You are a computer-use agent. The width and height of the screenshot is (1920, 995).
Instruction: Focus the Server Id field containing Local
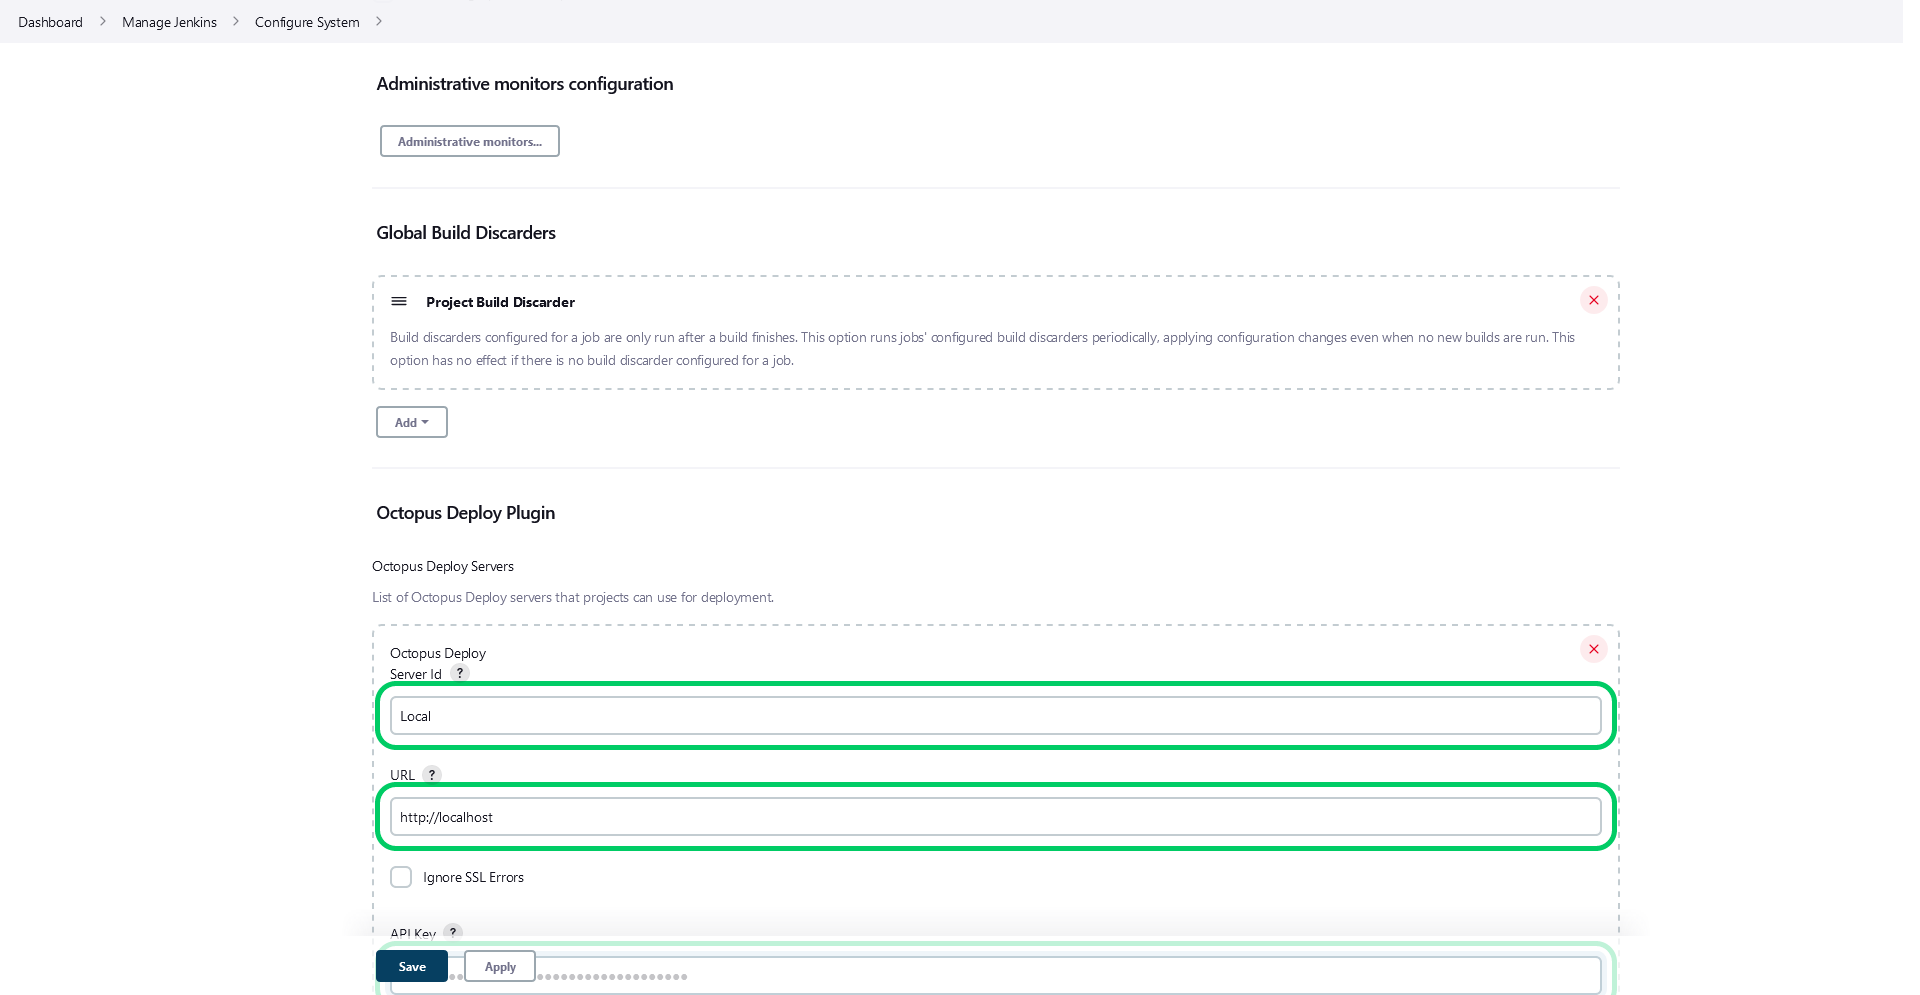click(x=996, y=716)
